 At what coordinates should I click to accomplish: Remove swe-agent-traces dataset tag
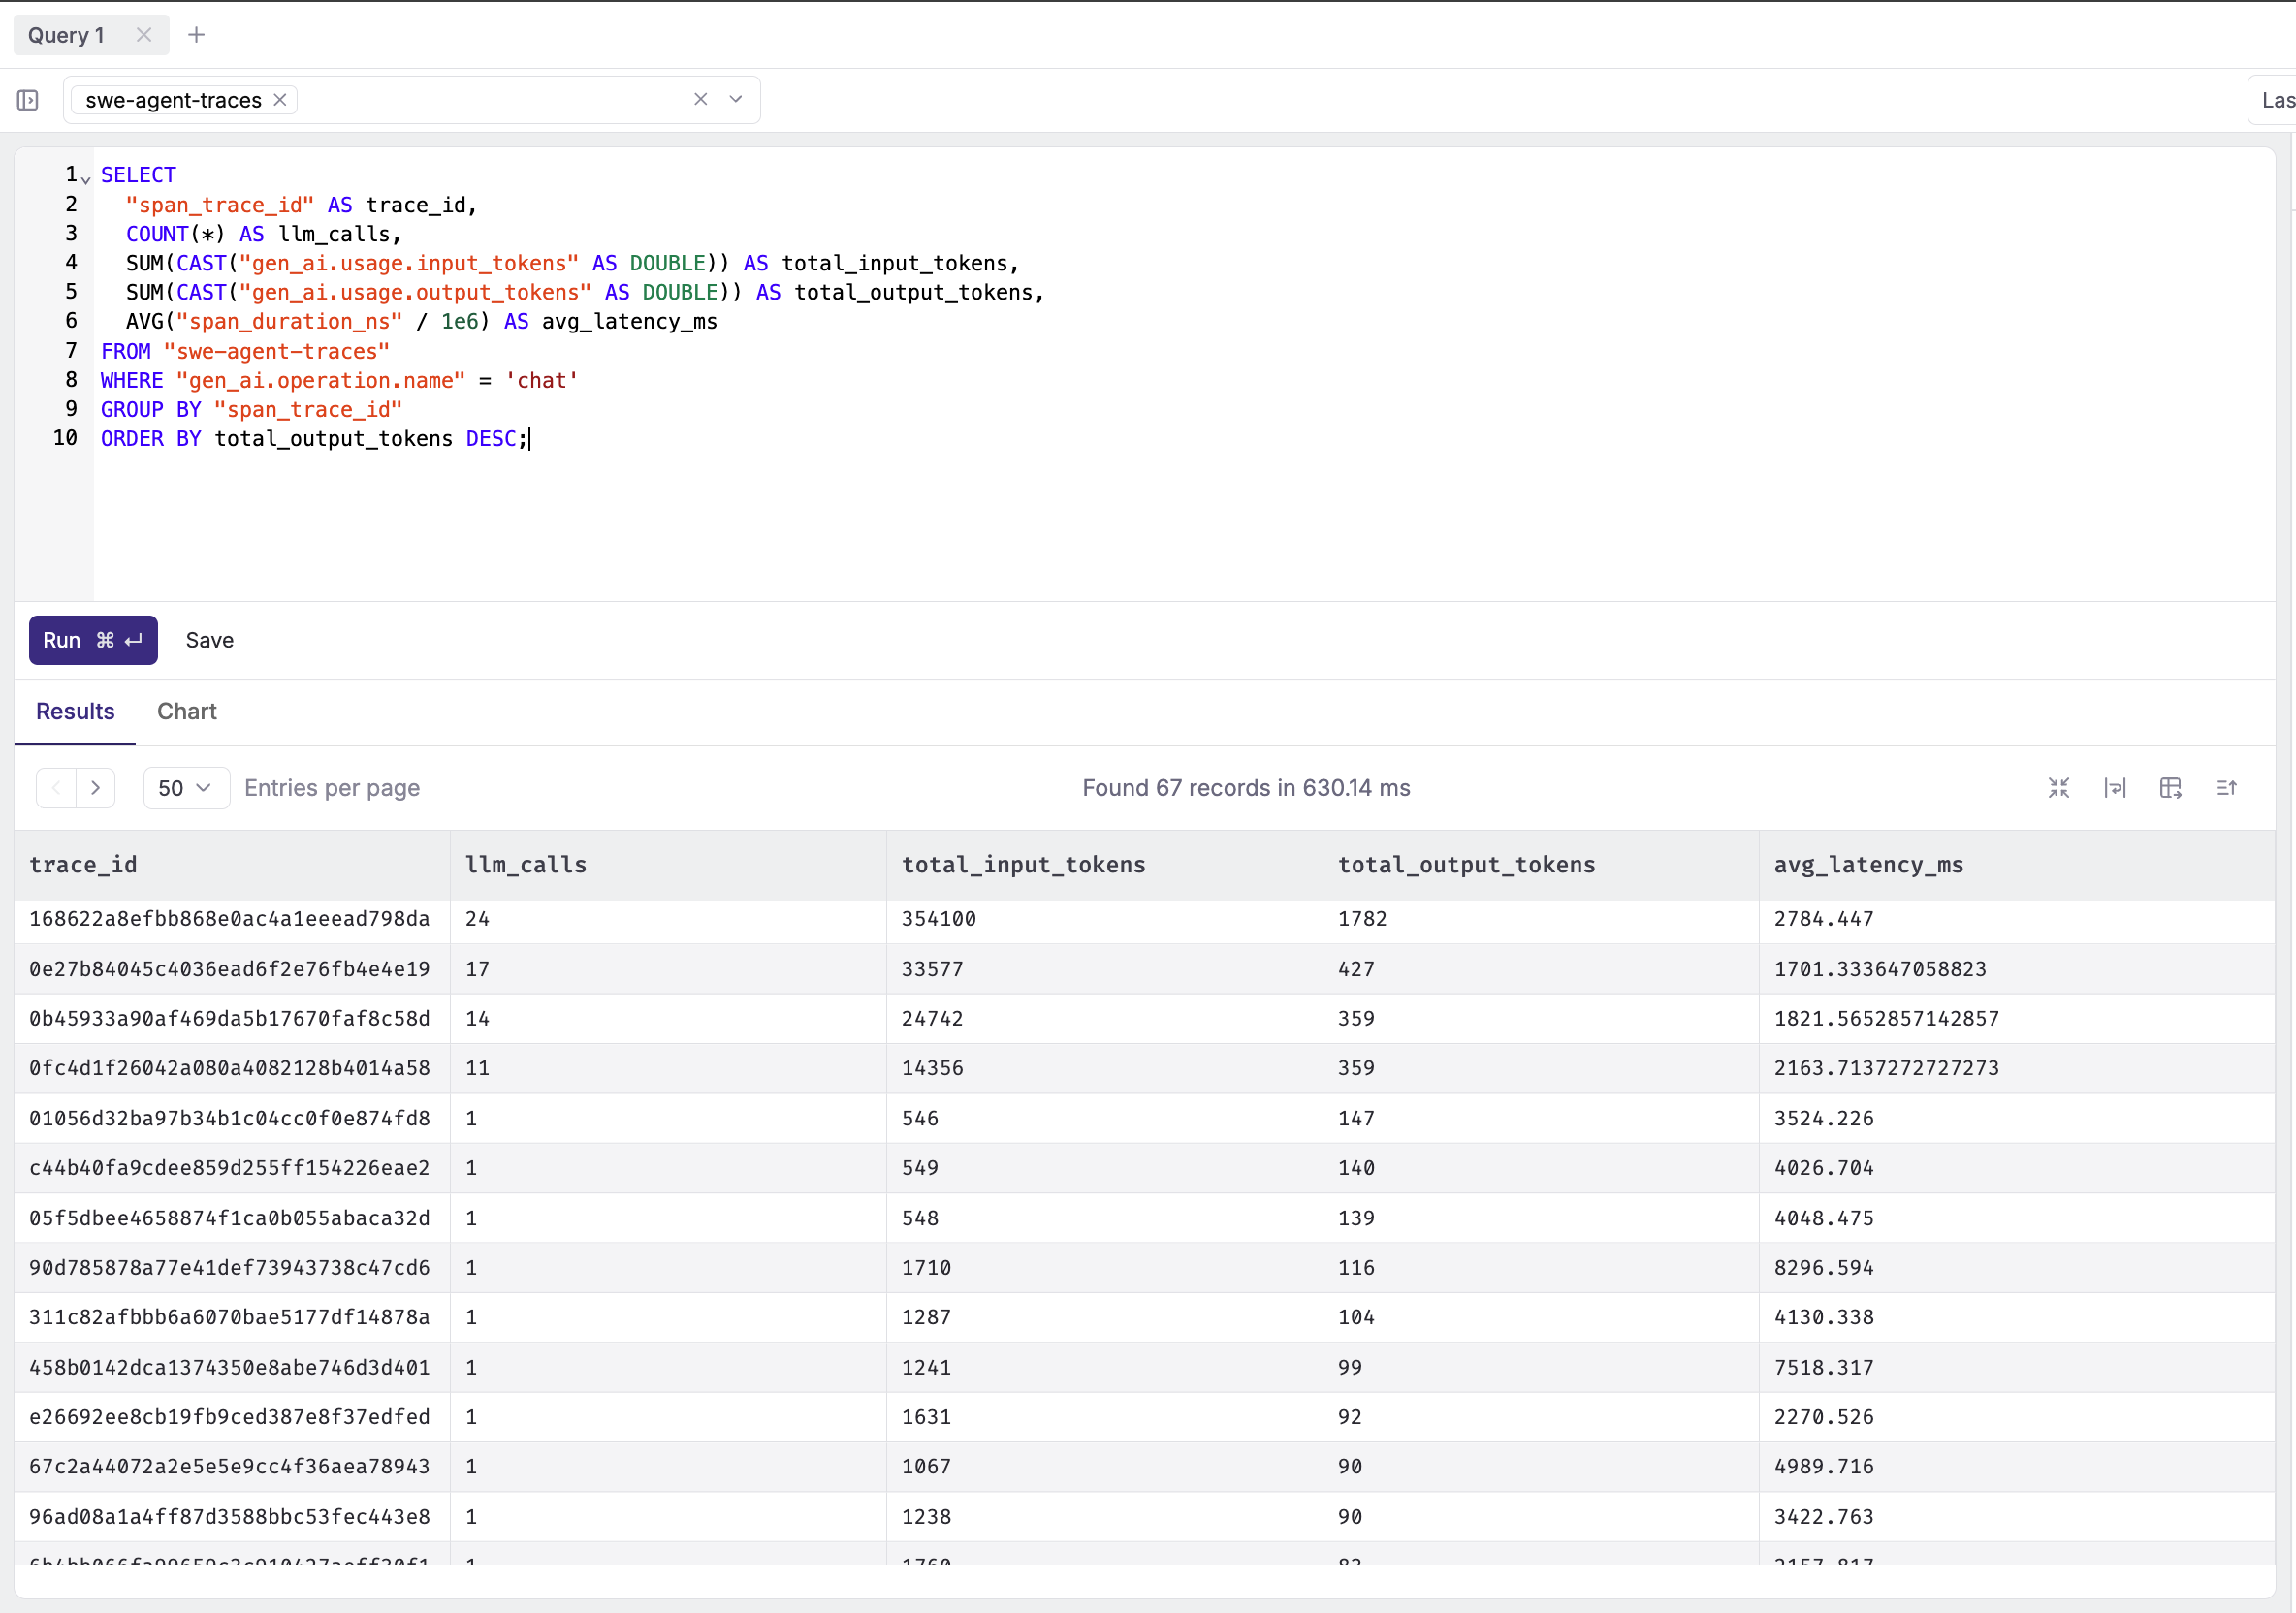[280, 100]
